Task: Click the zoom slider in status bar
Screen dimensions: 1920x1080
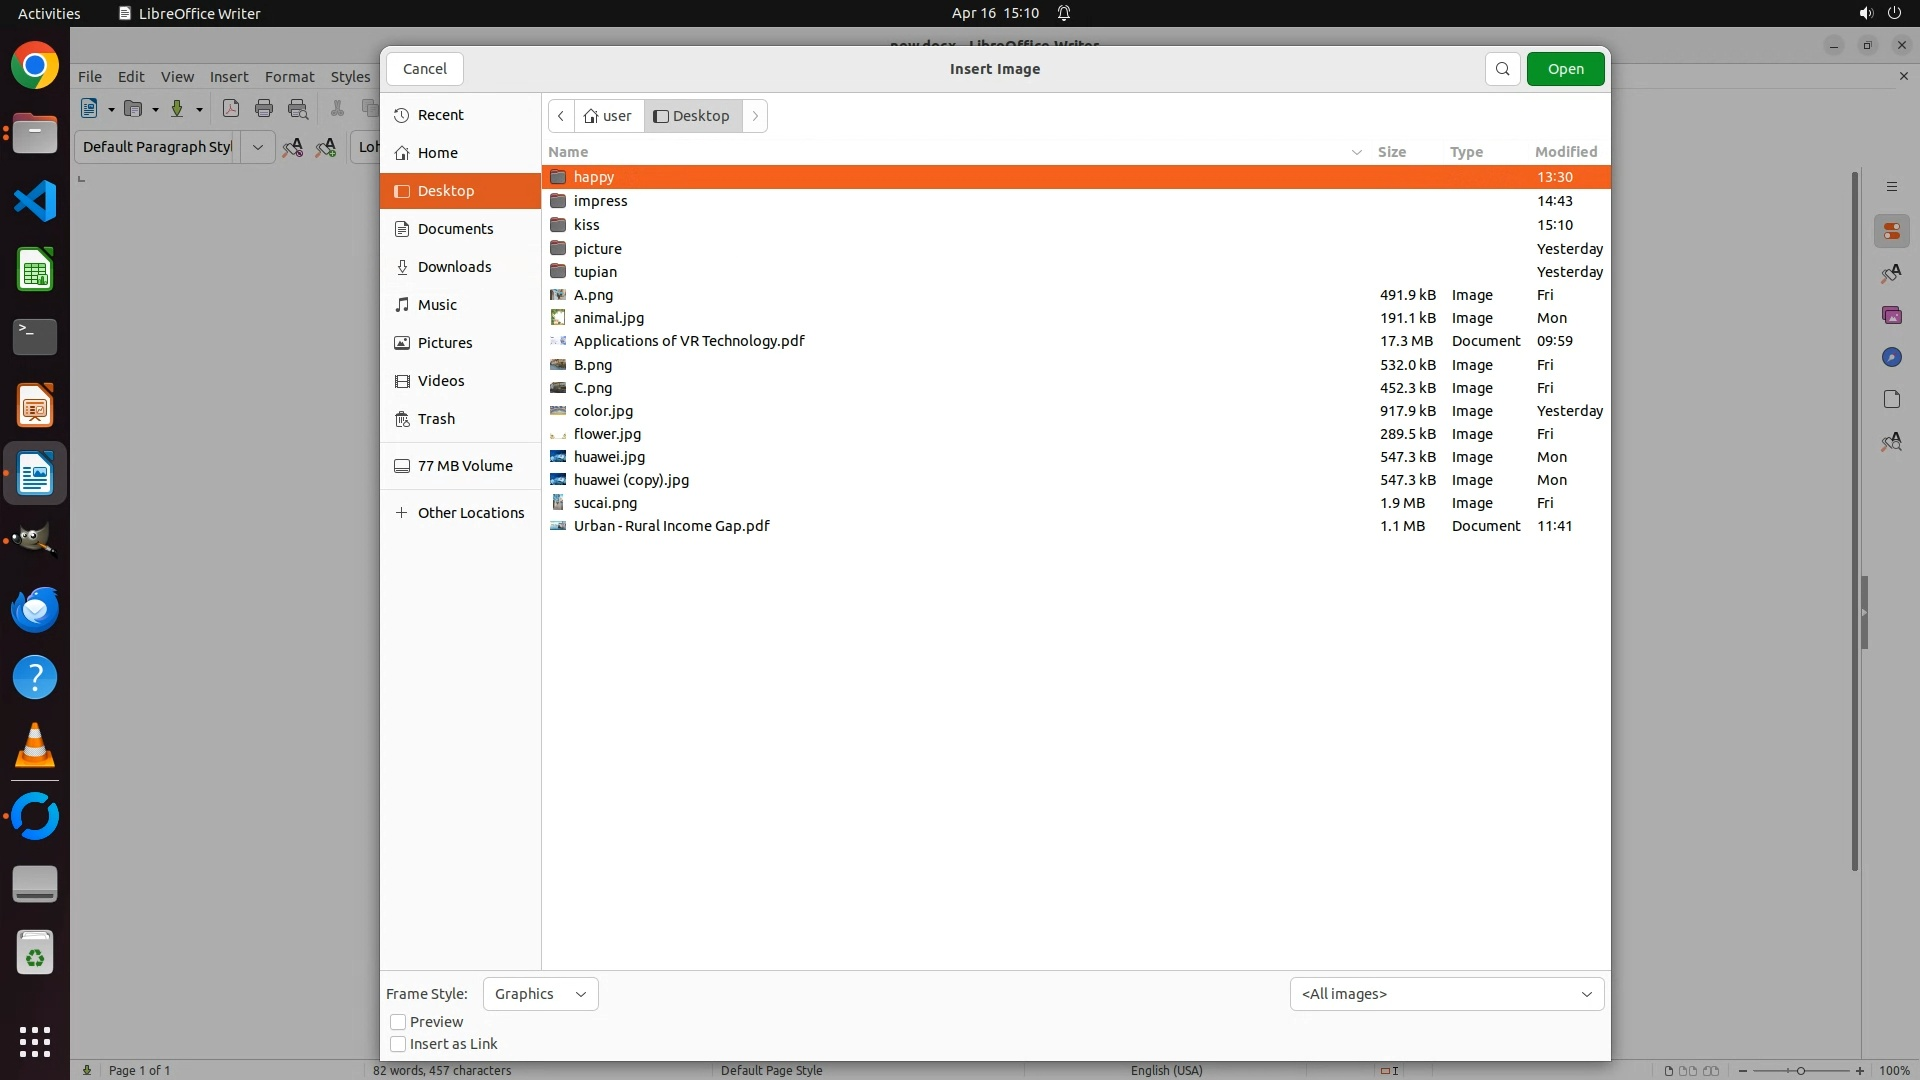Action: 1800,1070
